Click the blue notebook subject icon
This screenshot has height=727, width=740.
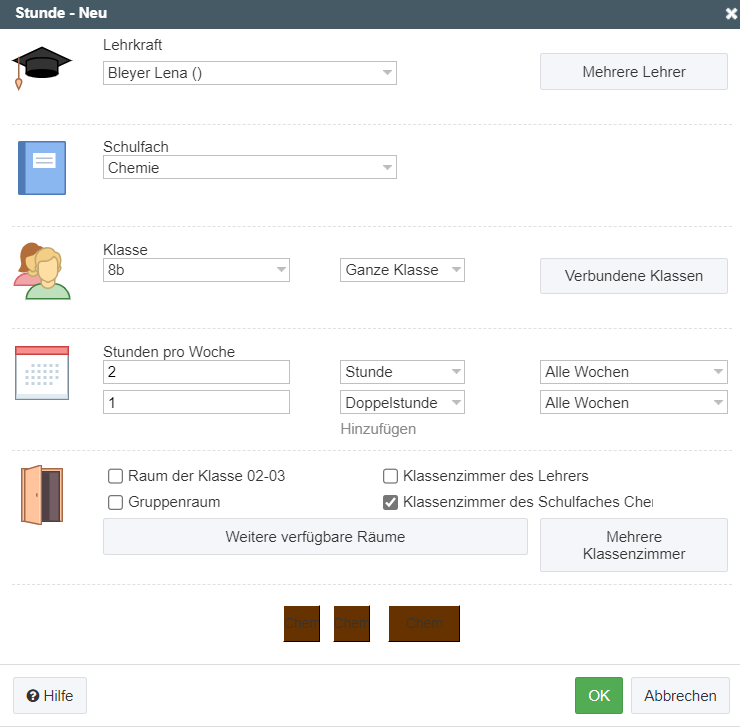[x=42, y=168]
